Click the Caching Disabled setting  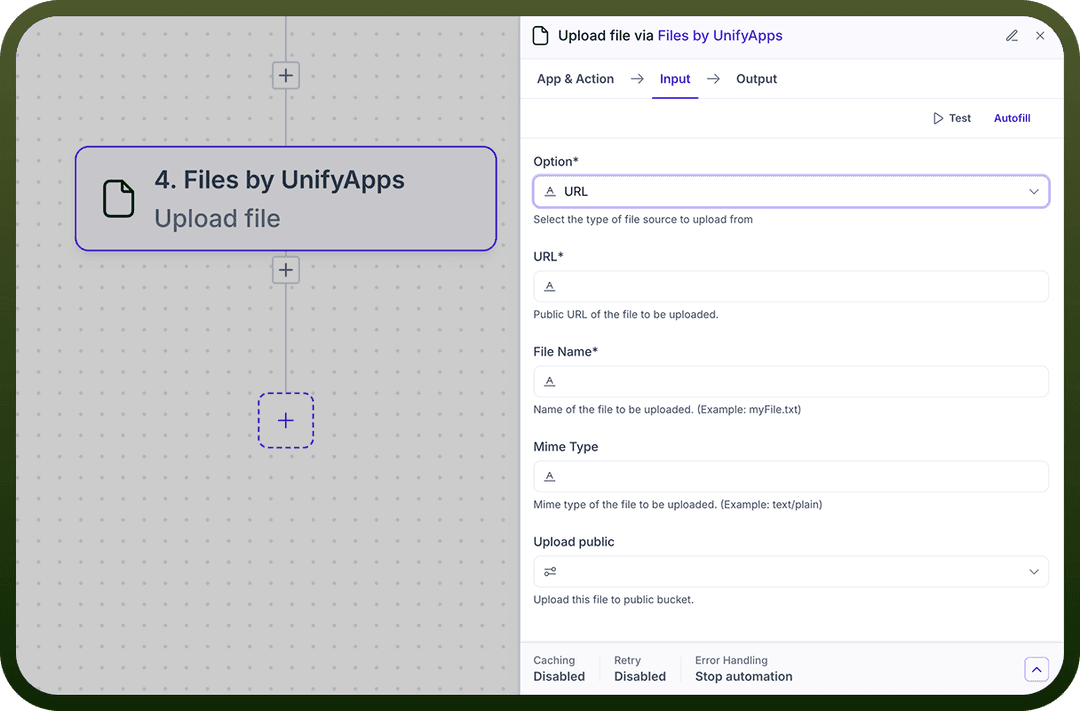click(x=559, y=669)
